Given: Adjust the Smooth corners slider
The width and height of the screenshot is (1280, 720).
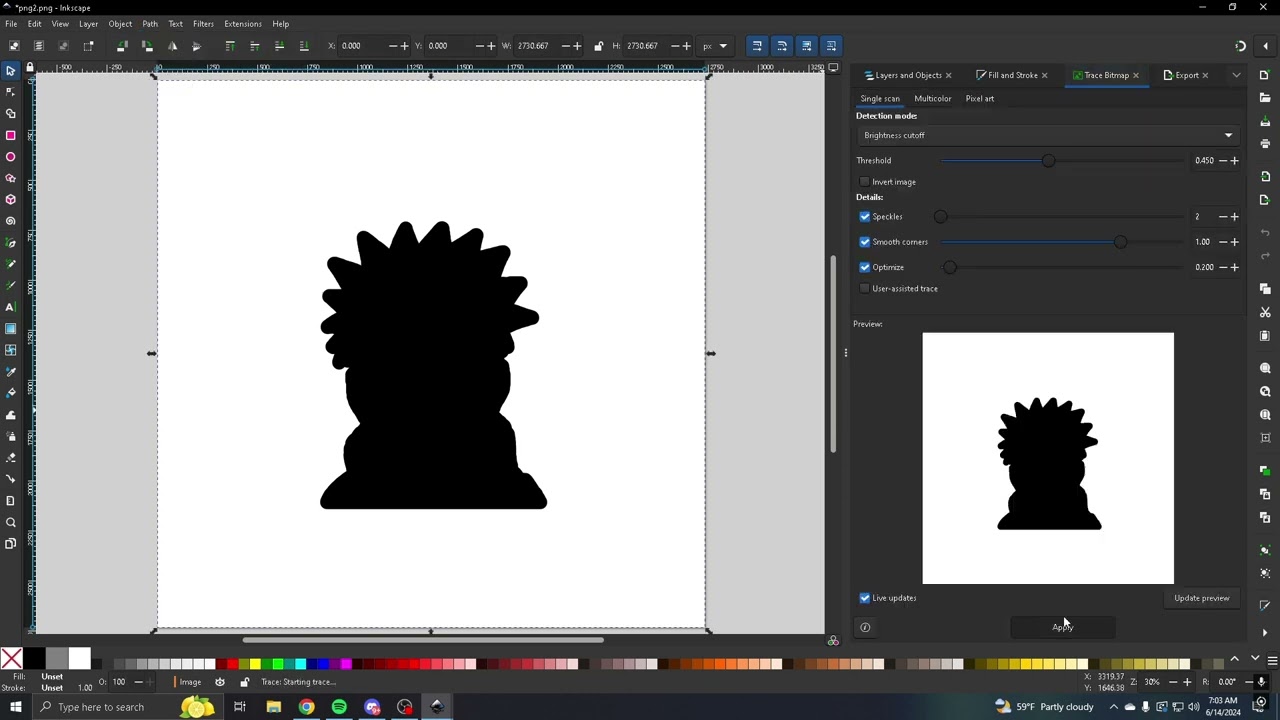Looking at the screenshot, I should pos(1062,242).
